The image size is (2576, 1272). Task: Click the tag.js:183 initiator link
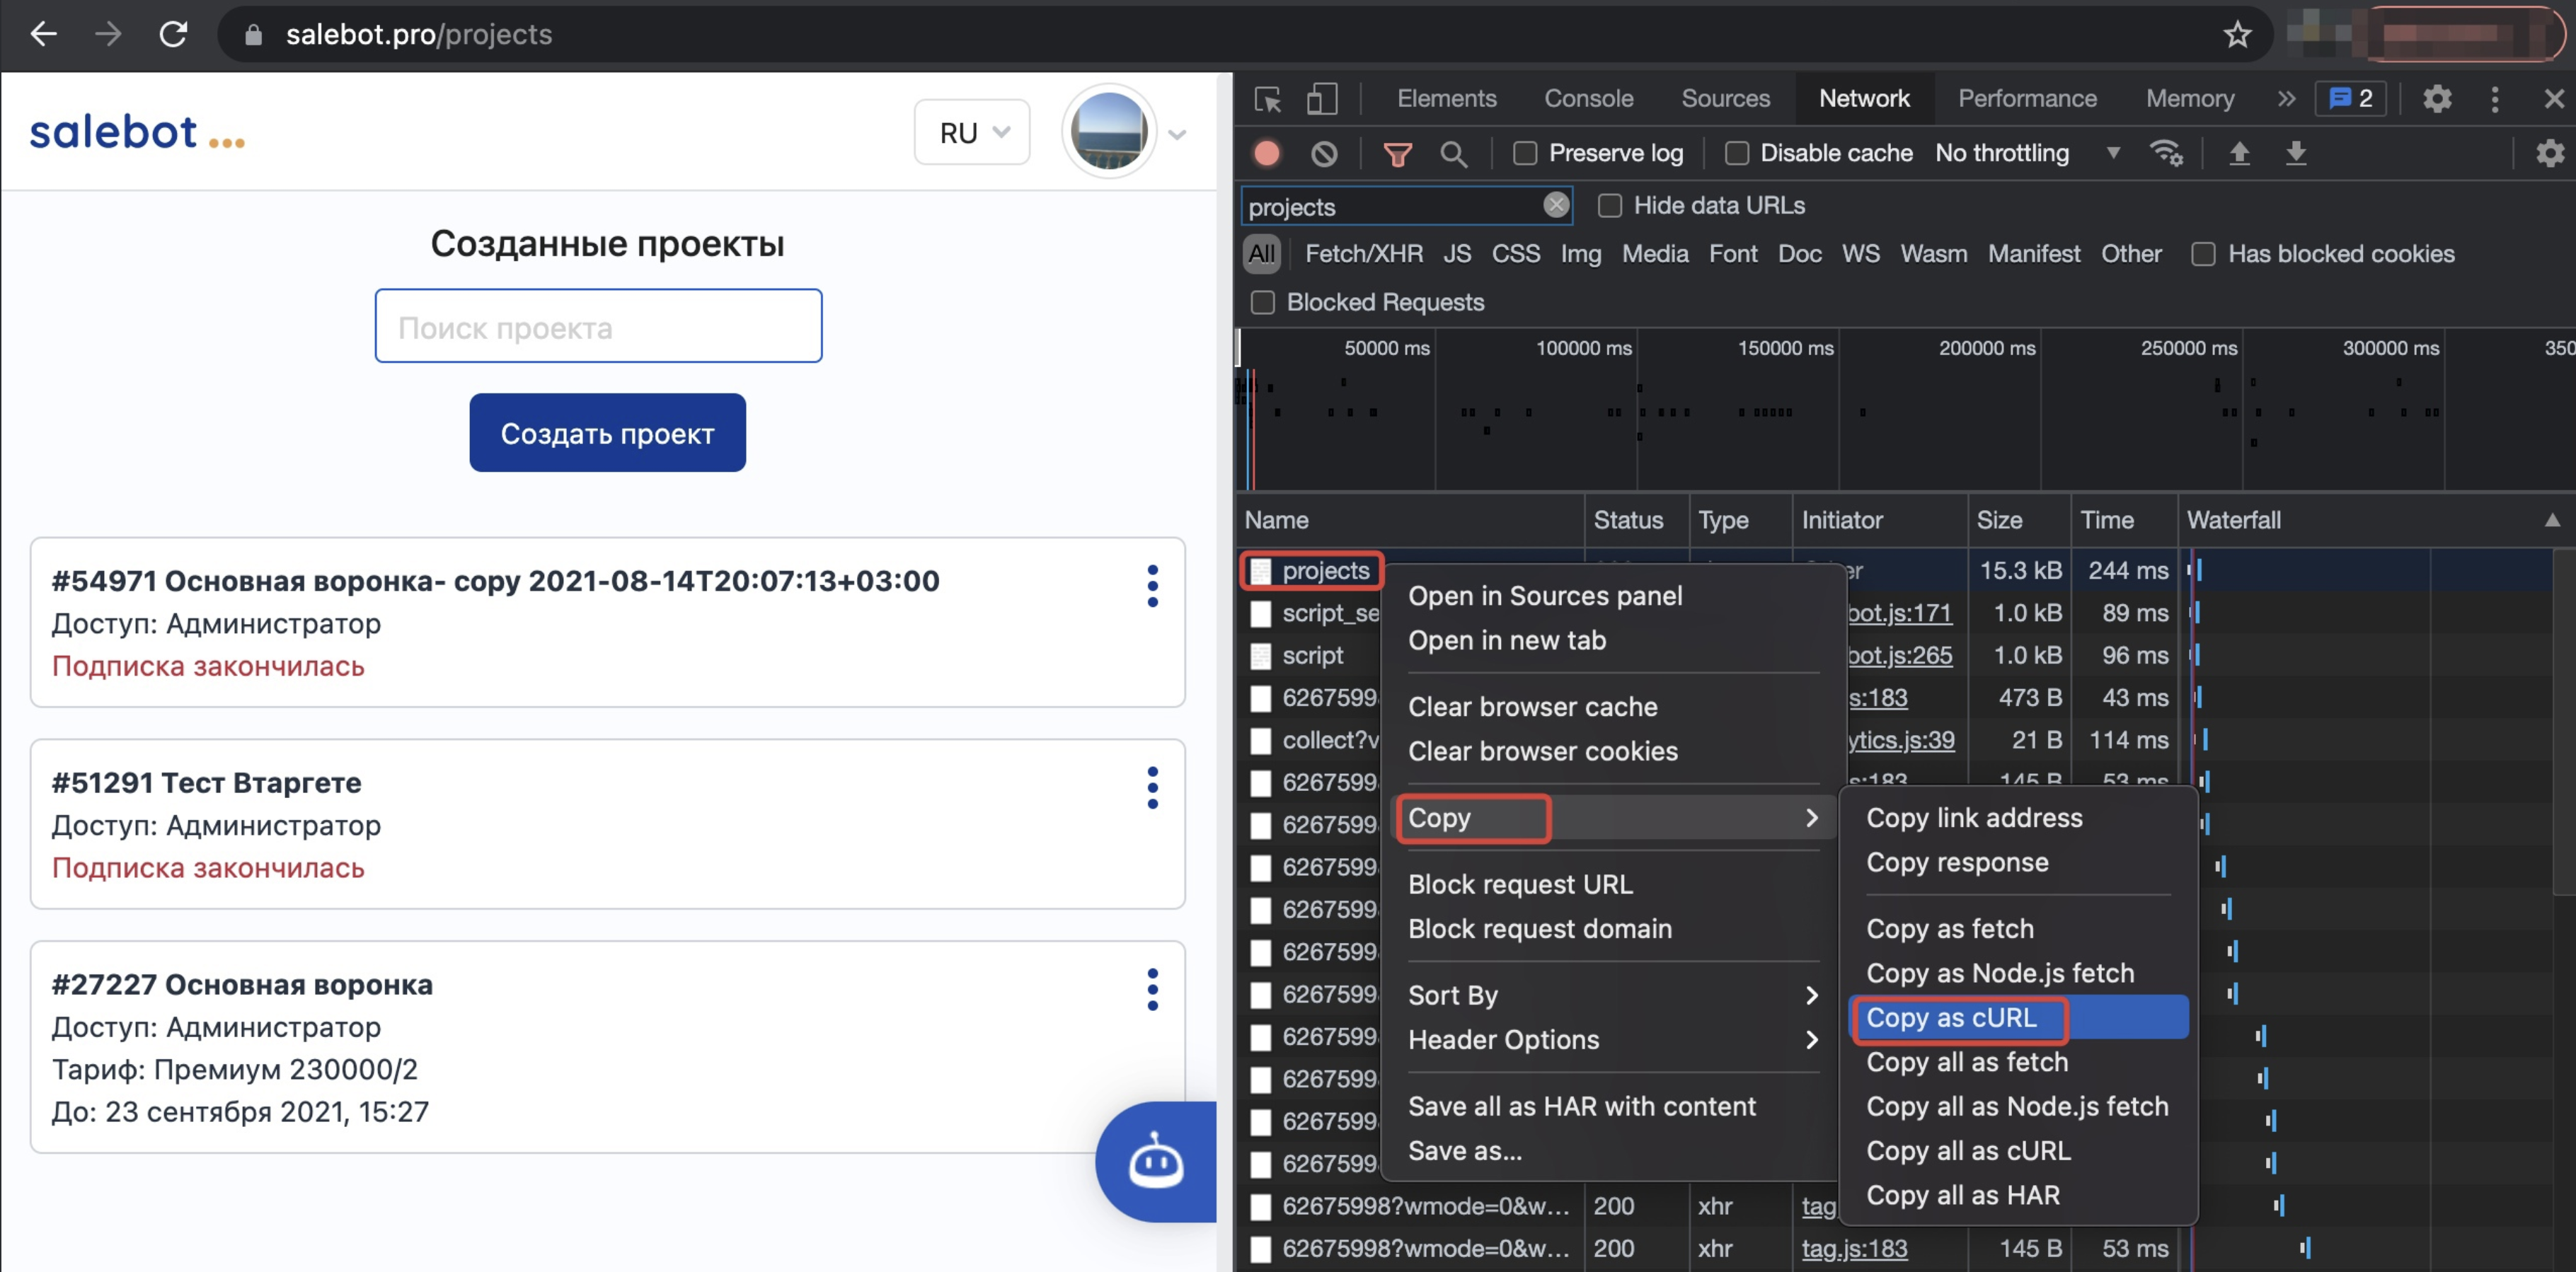1854,1249
